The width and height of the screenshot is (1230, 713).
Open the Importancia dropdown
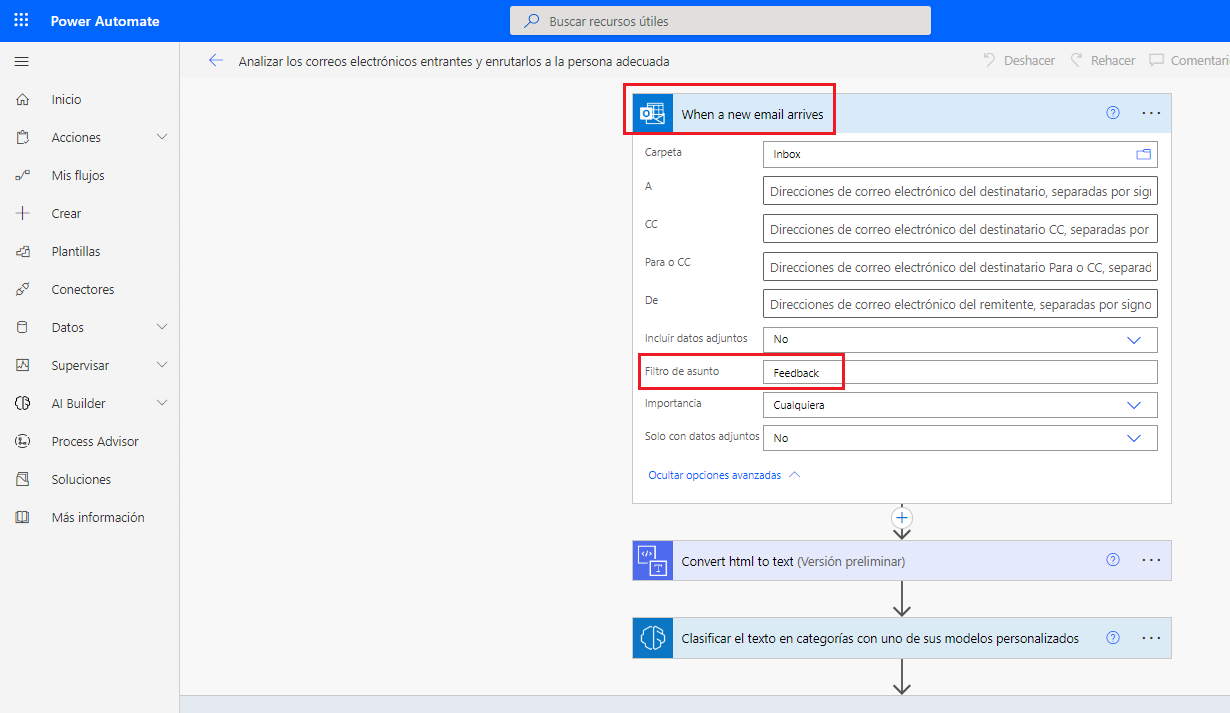click(960, 405)
